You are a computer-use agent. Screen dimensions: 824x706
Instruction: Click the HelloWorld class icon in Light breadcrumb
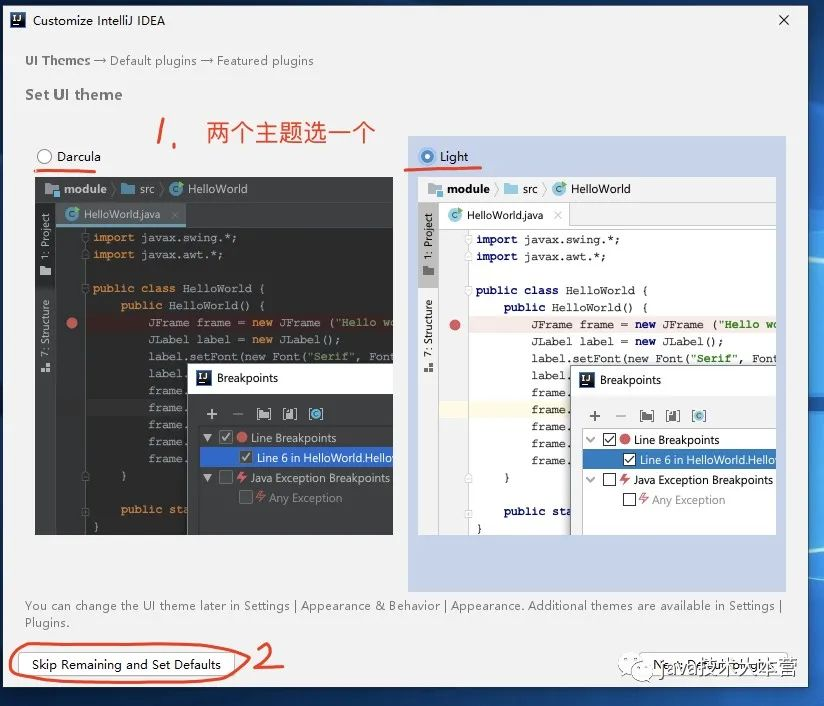pyautogui.click(x=560, y=188)
